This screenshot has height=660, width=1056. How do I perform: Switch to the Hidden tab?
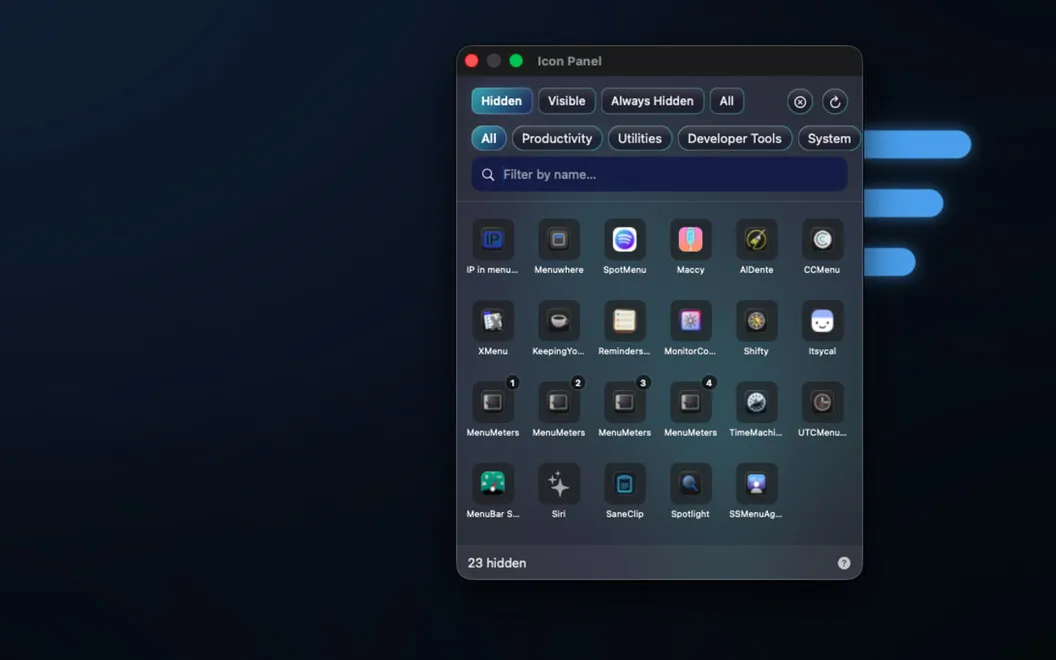pos(502,101)
